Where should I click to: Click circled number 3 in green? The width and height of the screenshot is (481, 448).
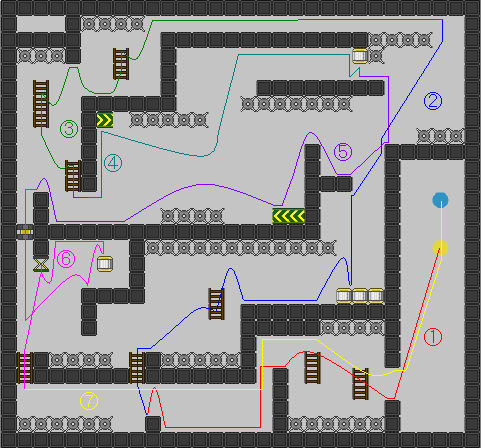(x=69, y=129)
